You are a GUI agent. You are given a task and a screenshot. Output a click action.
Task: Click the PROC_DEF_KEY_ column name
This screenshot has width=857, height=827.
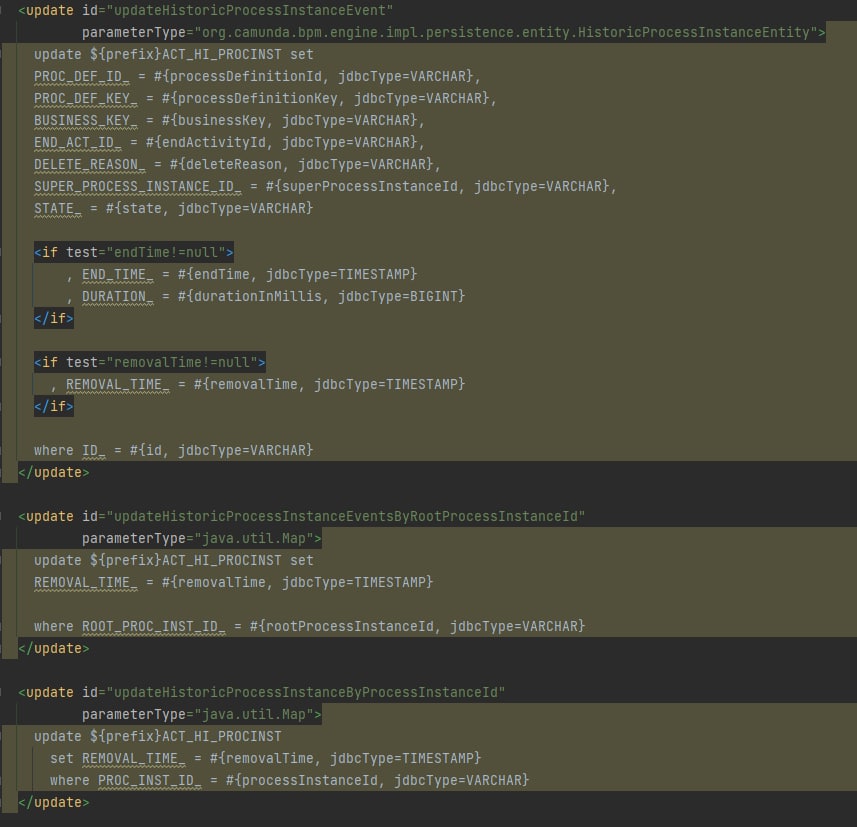pos(86,98)
